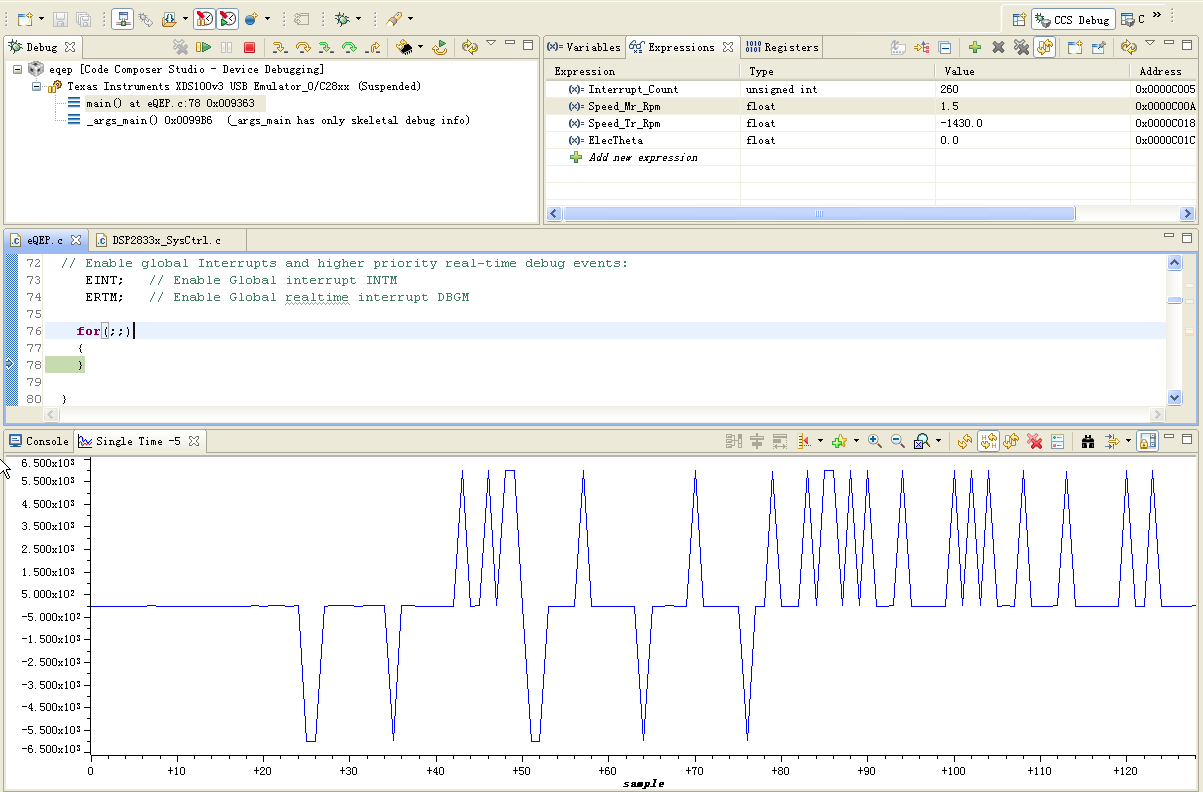Open the debug bug icon dropdown arrow
The image size is (1203, 792).
[x=358, y=19]
